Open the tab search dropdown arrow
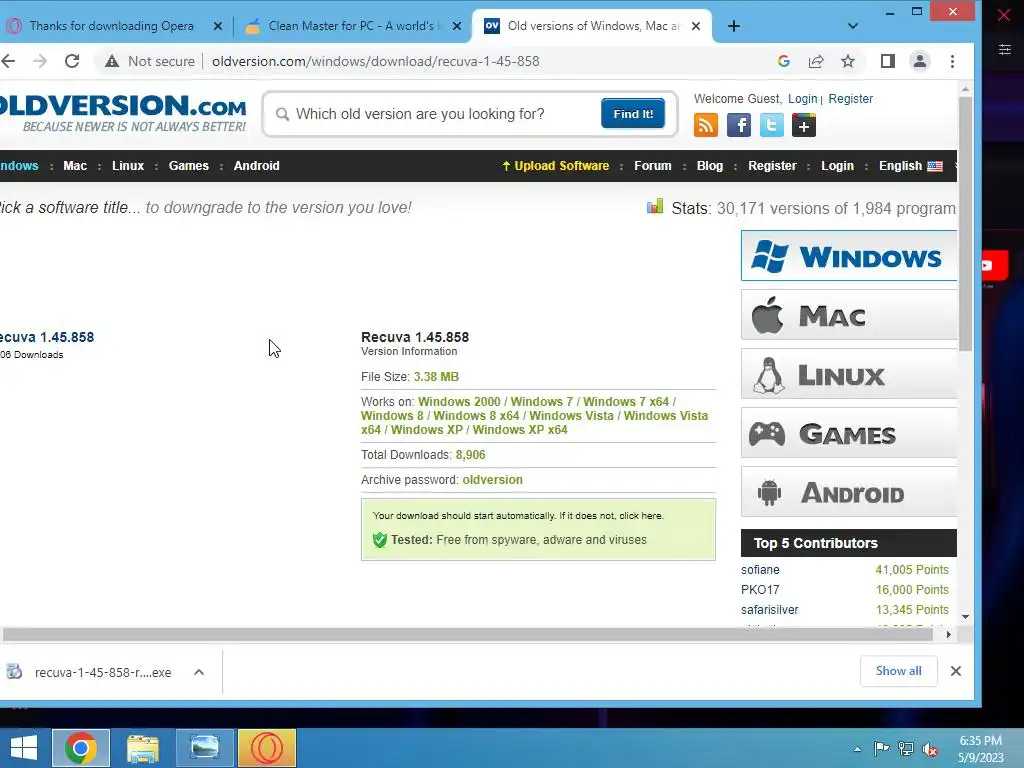 click(x=853, y=26)
